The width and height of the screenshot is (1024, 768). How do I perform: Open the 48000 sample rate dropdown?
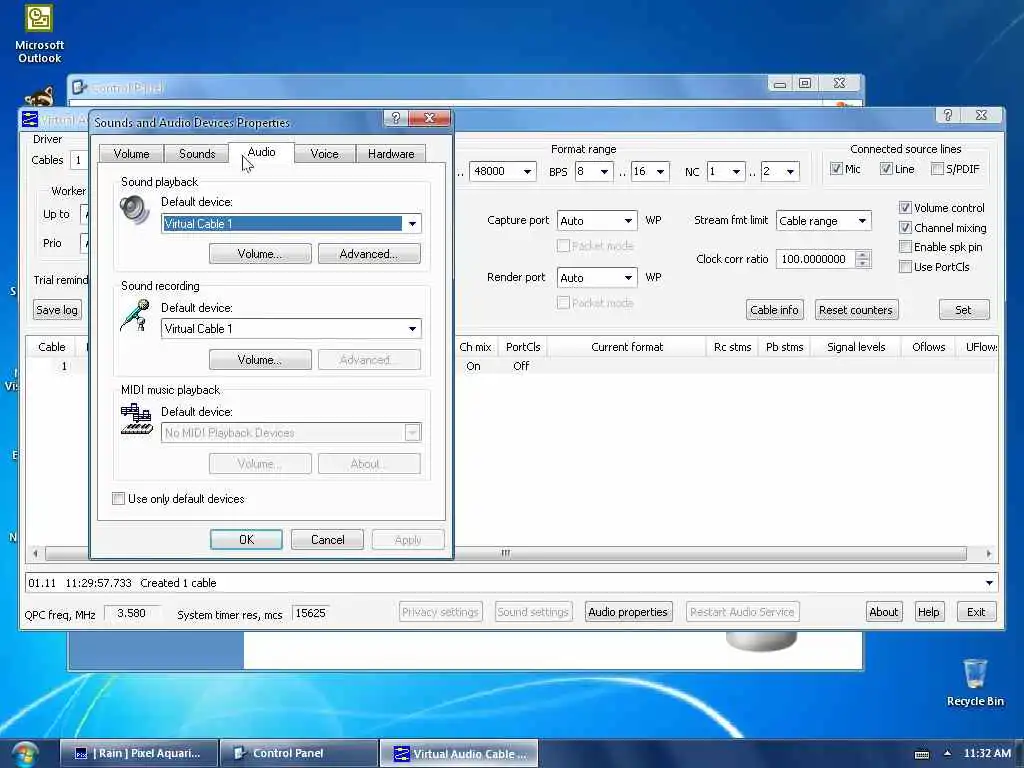click(x=527, y=172)
